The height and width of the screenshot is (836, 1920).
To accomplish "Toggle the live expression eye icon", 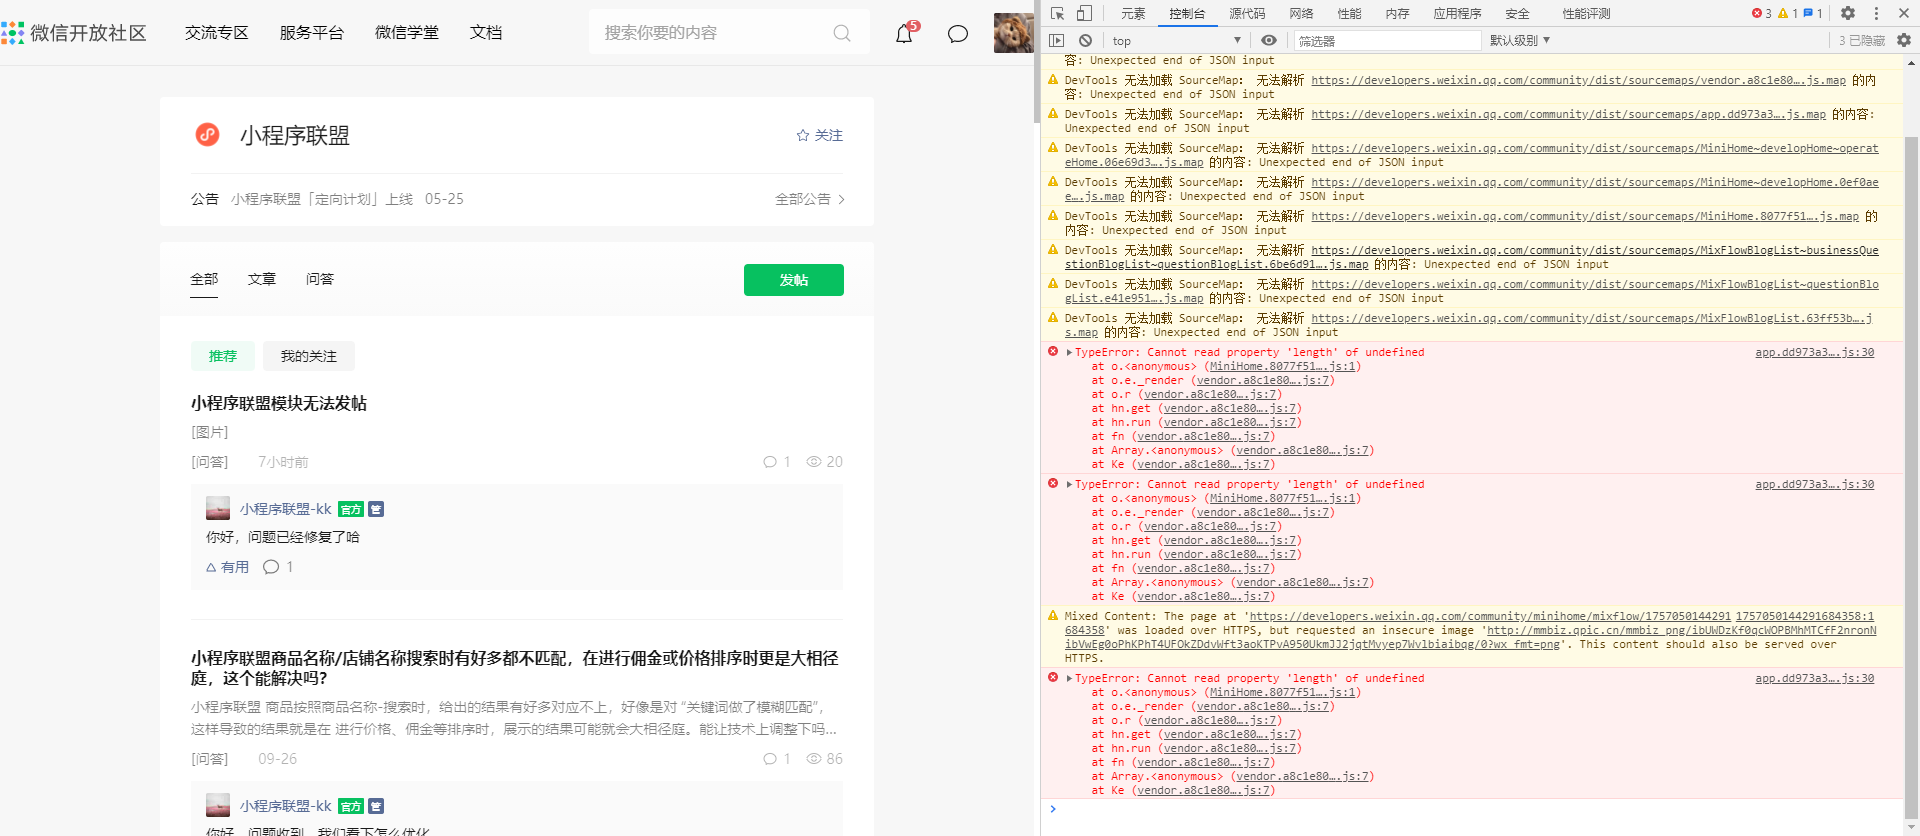I will [1269, 40].
